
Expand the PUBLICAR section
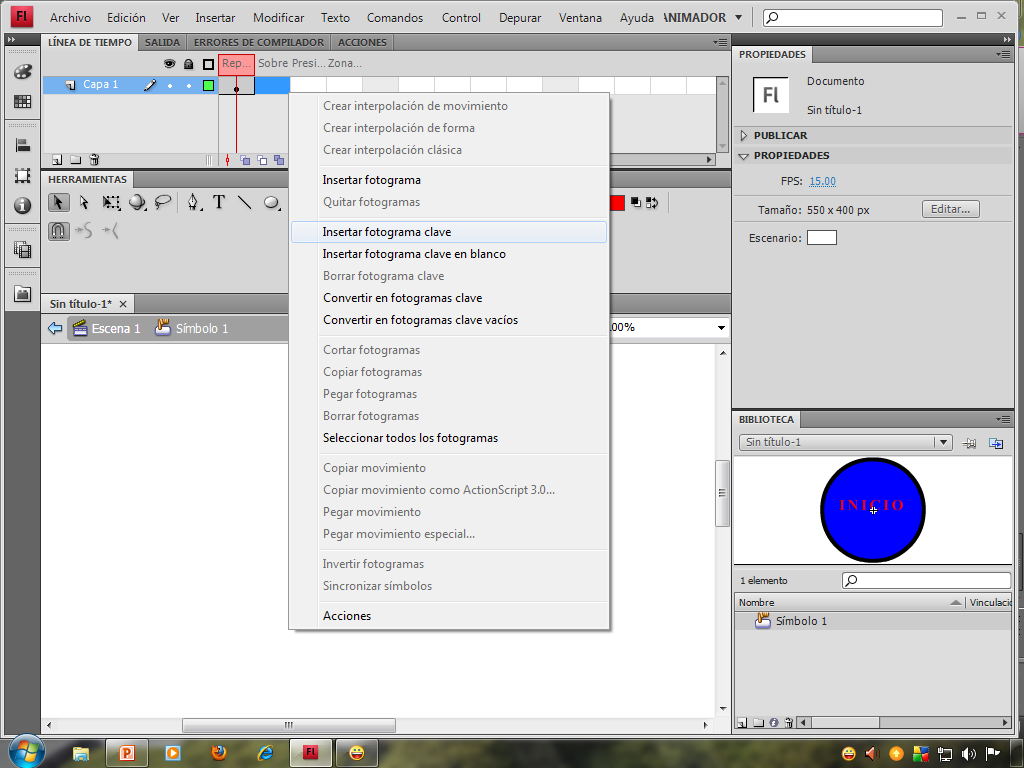[780, 135]
